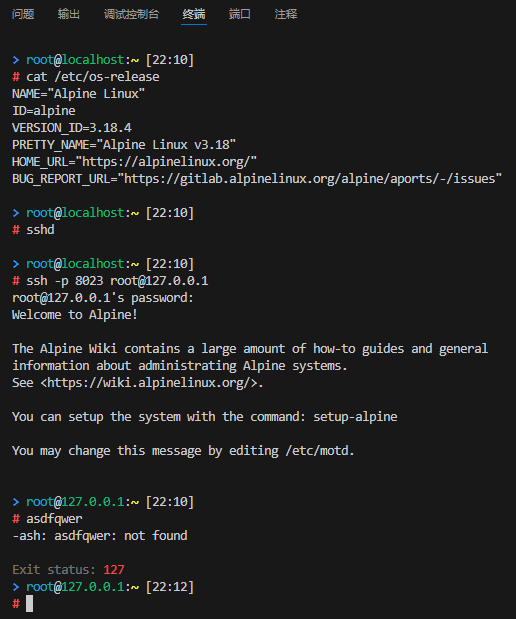This screenshot has height=619, width=516.
Task: Click the red exit status 127 value
Action: (114, 570)
